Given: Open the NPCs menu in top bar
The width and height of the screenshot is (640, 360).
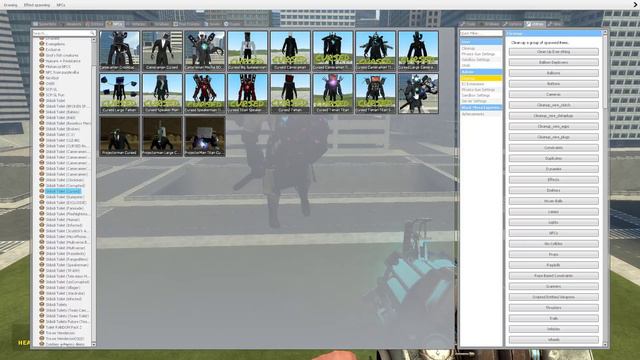Looking at the screenshot, I should (x=61, y=5).
